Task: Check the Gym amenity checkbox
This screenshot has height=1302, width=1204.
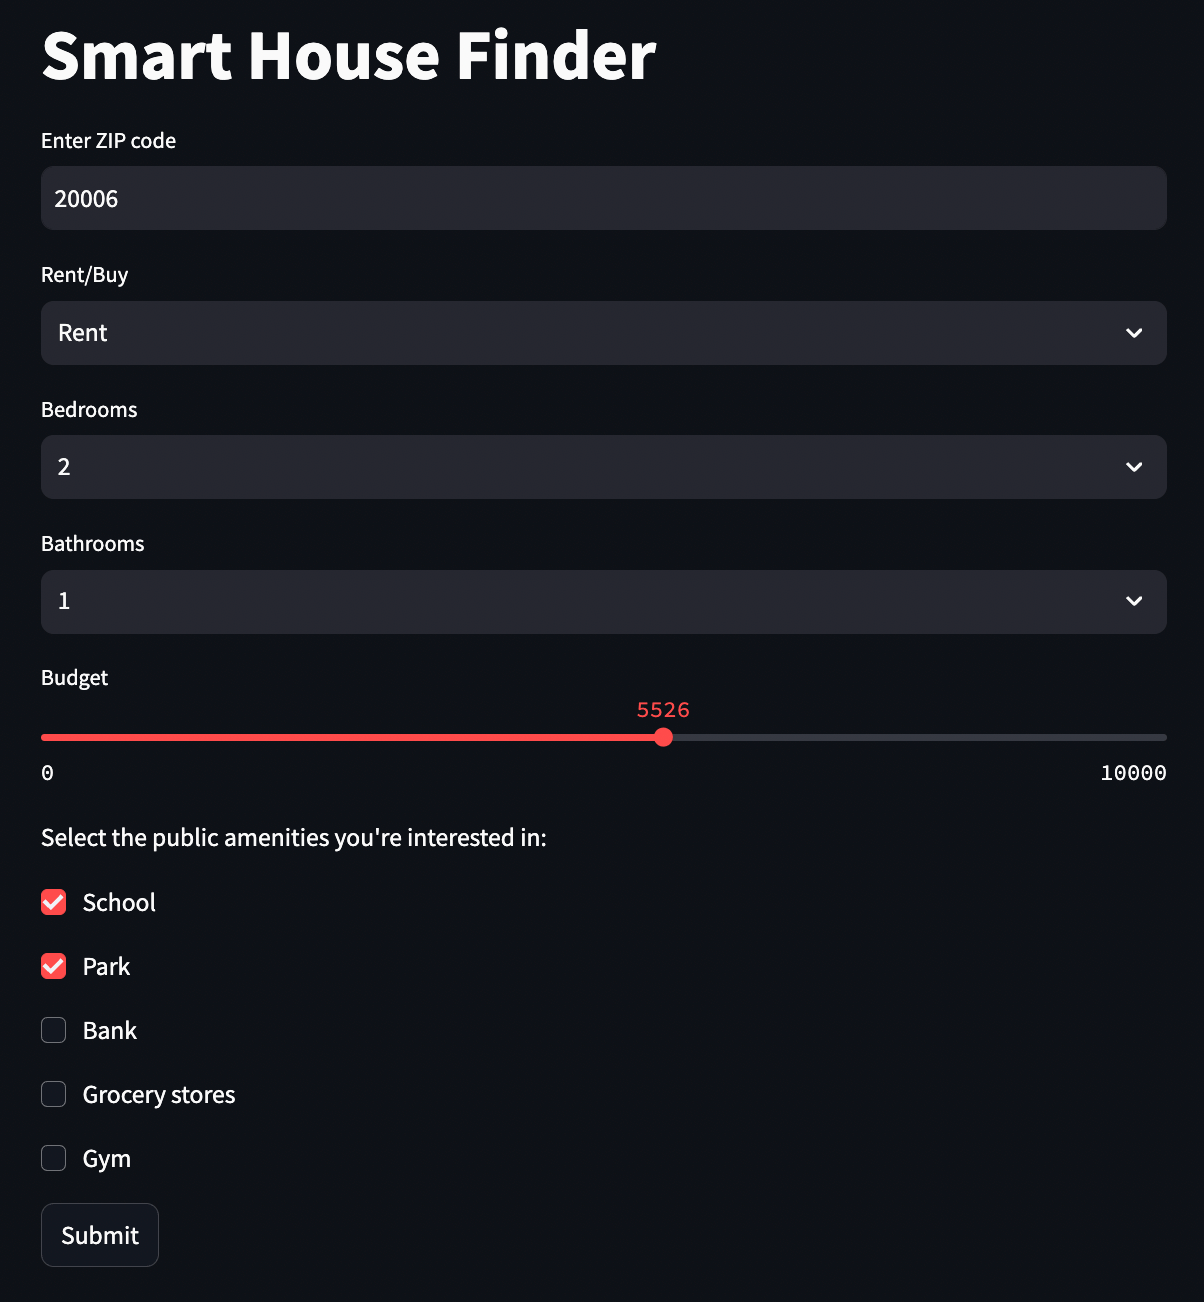Action: pos(53,1158)
